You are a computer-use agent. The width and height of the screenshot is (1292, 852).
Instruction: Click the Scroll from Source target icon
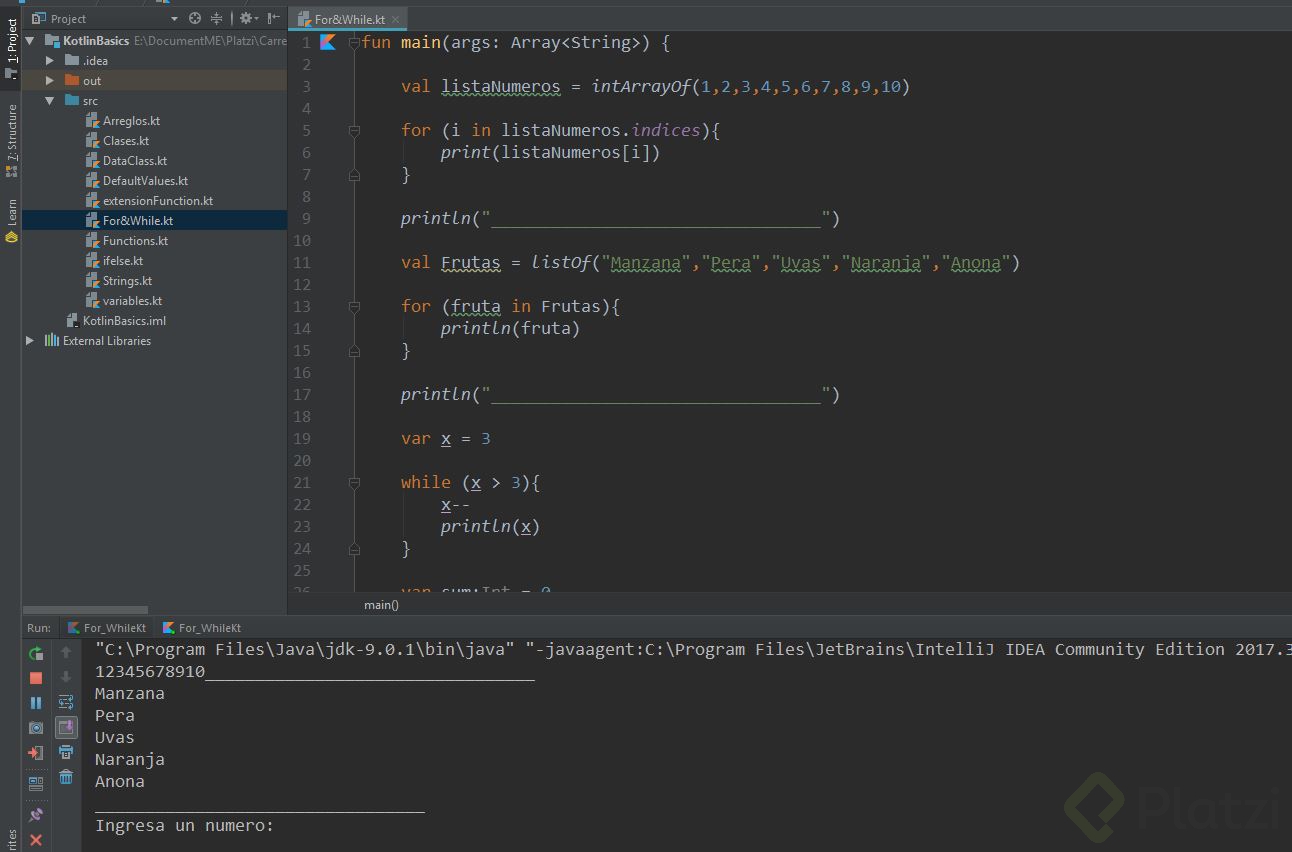click(195, 18)
